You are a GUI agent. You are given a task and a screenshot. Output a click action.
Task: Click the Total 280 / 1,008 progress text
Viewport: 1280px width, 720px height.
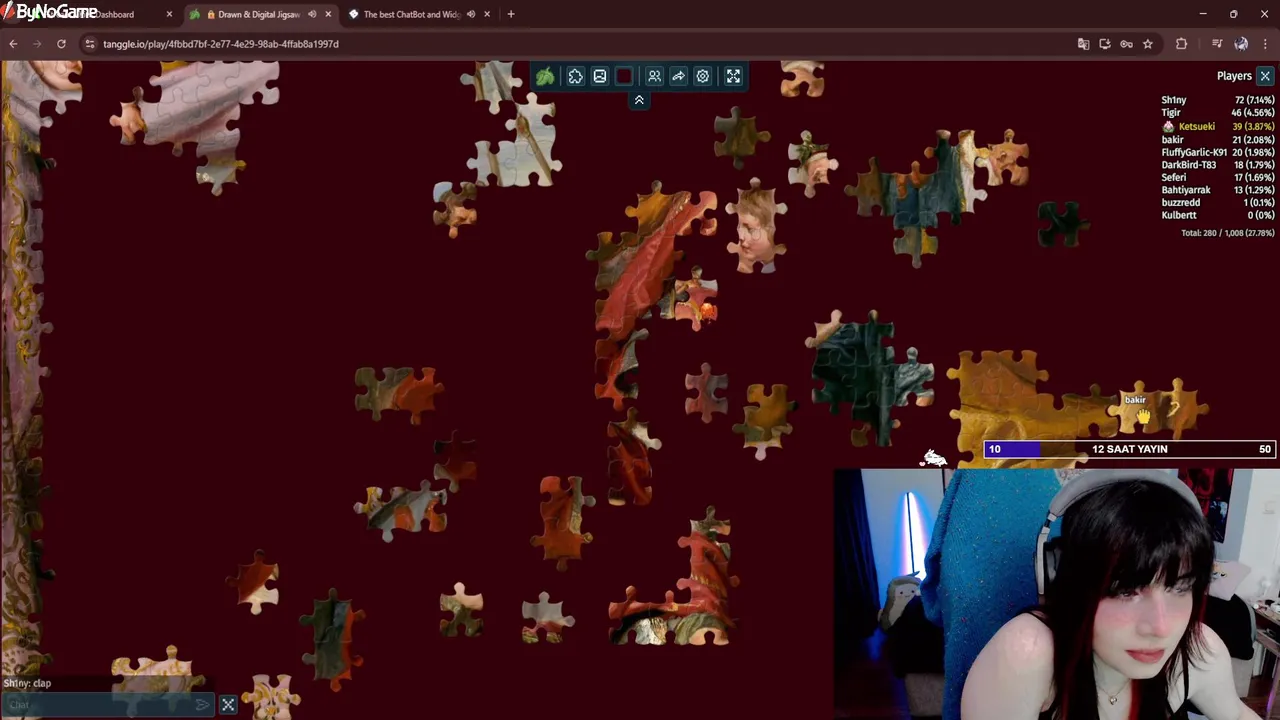pyautogui.click(x=1227, y=233)
